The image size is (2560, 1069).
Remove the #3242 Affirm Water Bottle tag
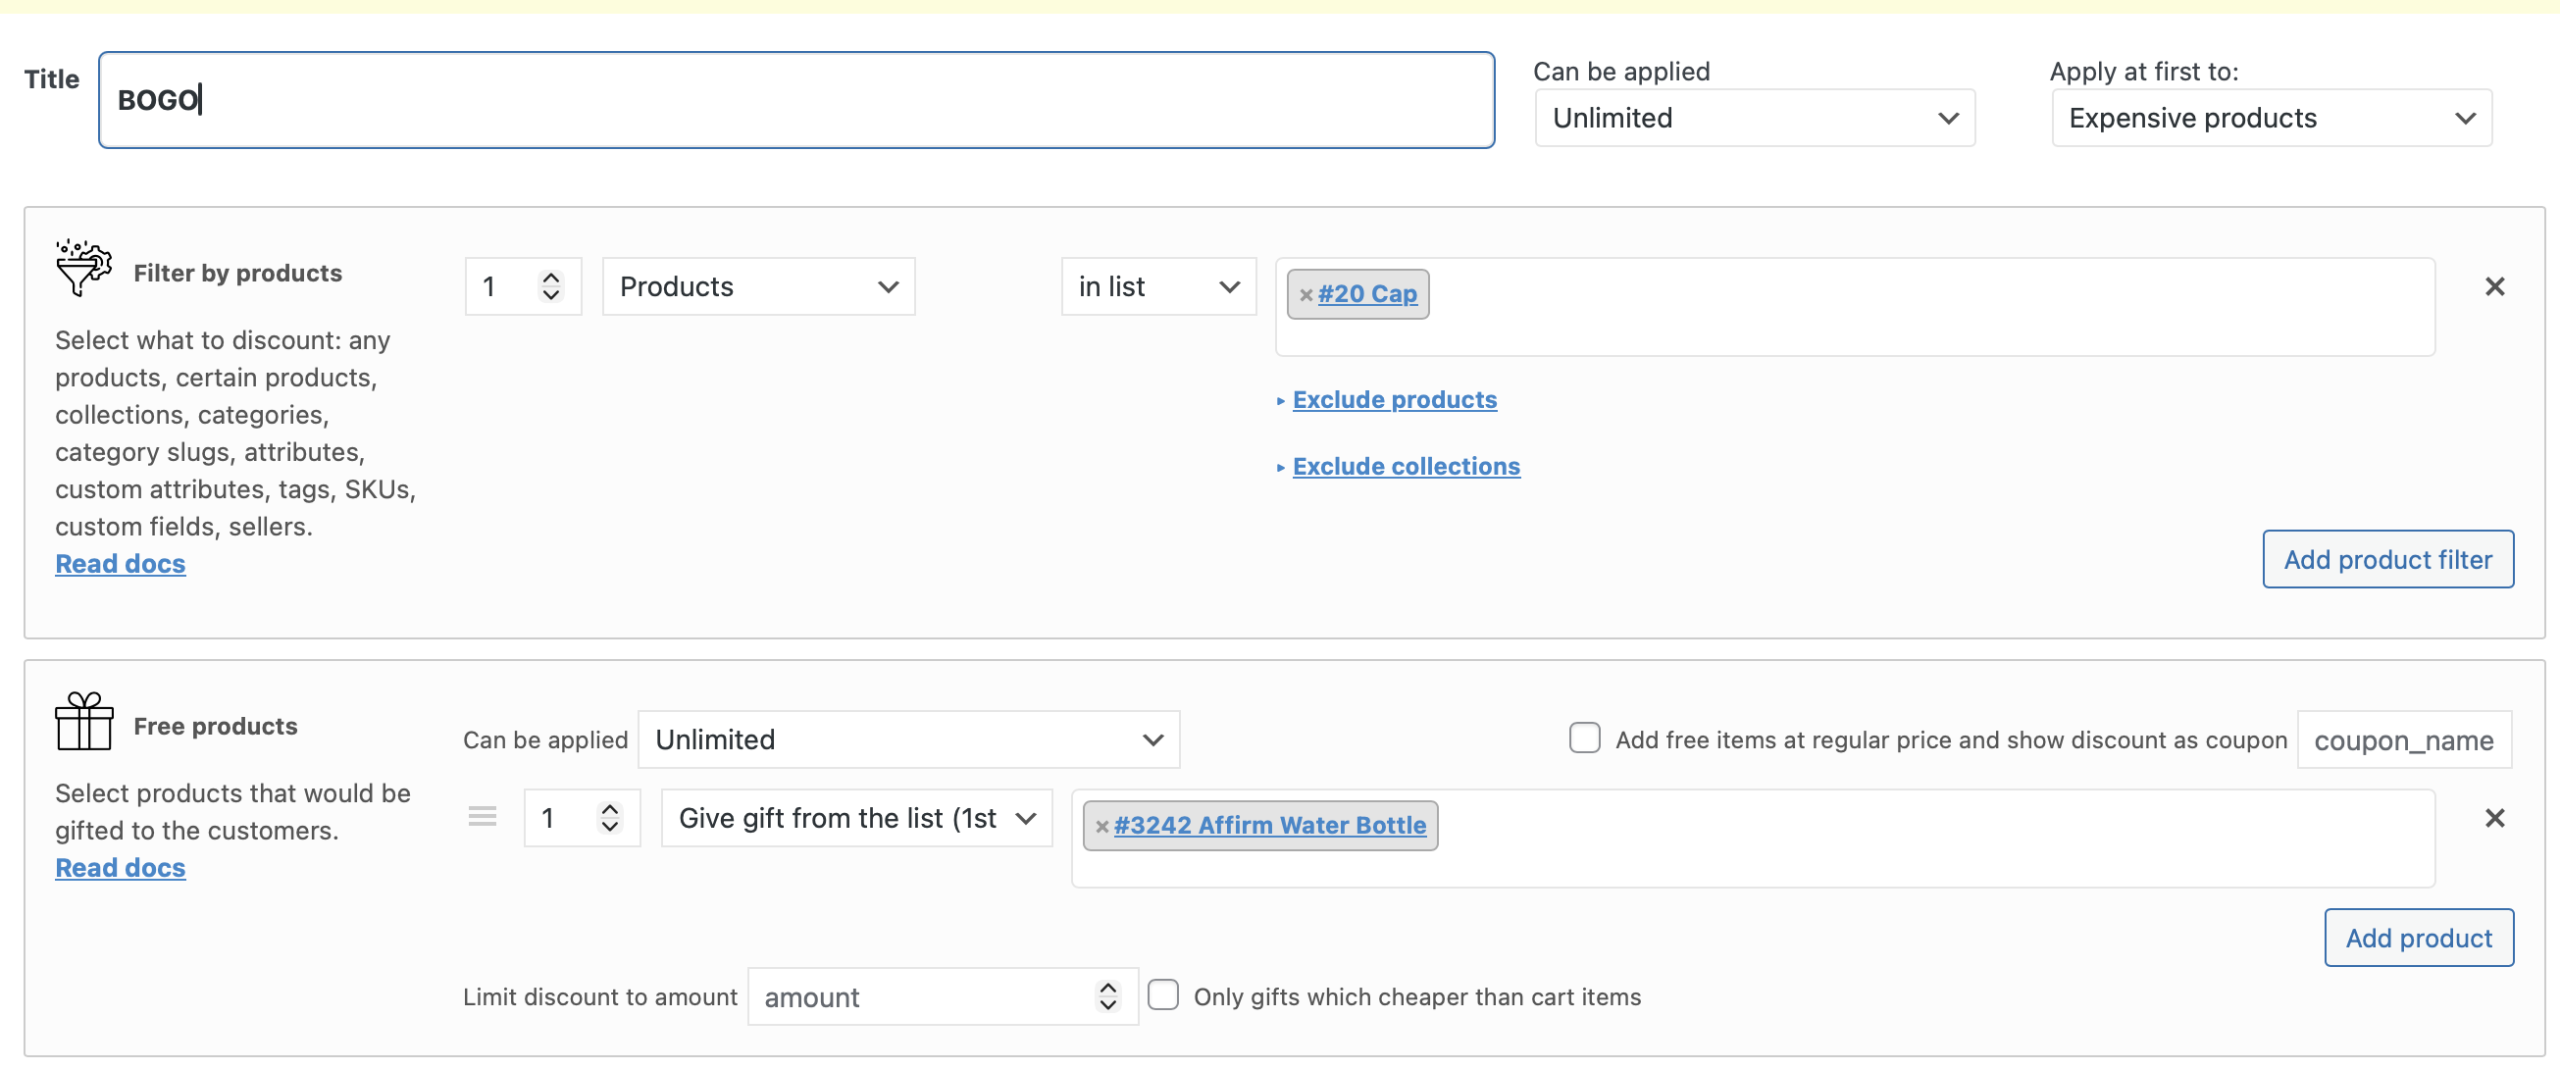(x=1101, y=826)
